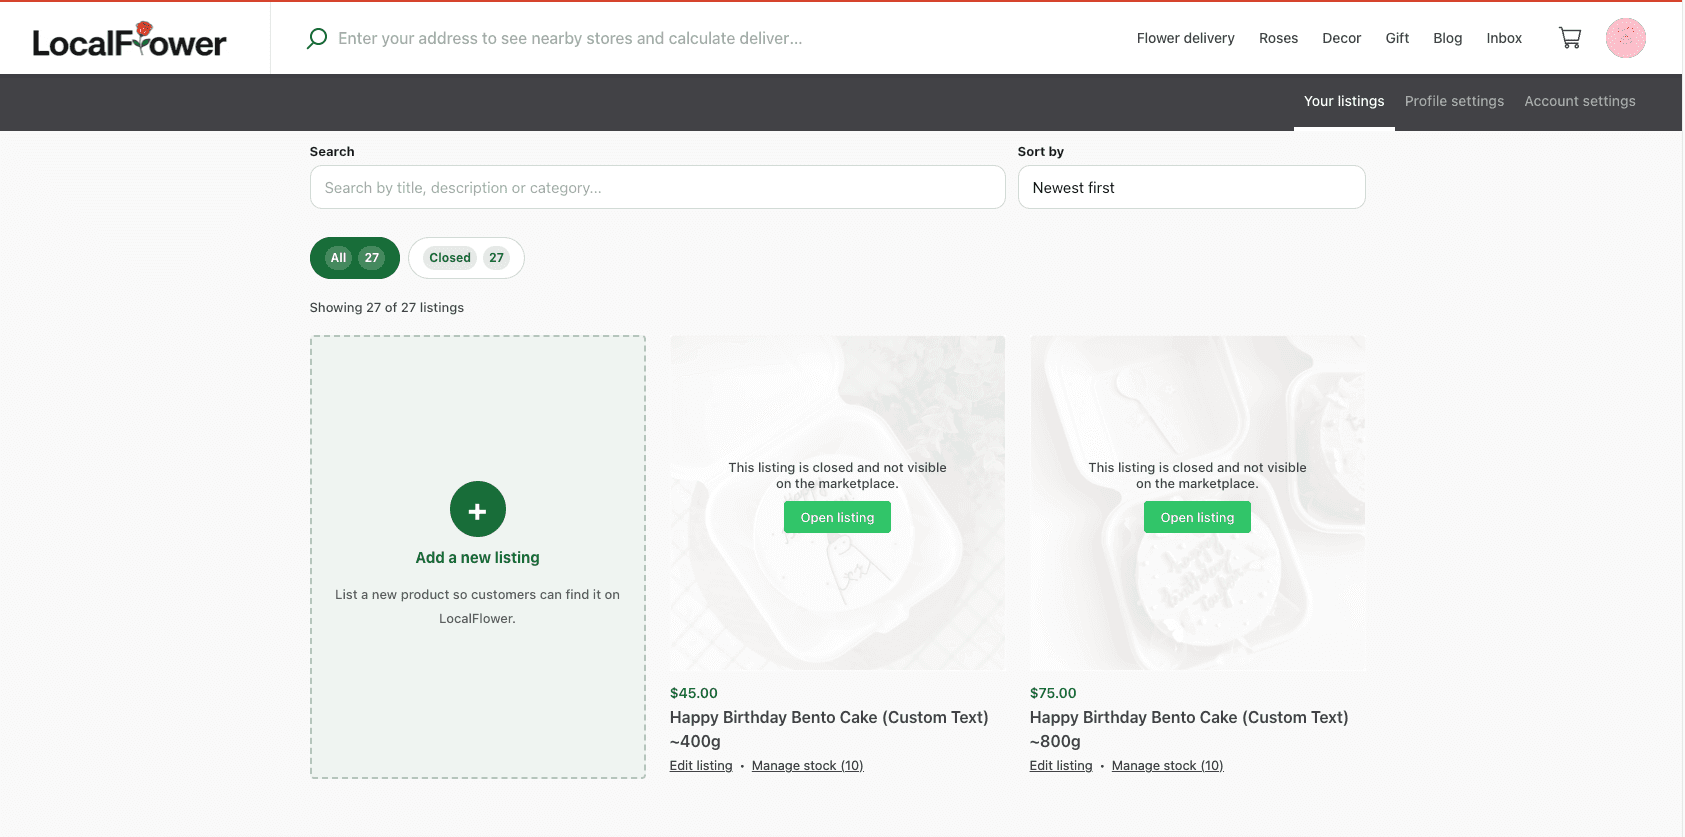This screenshot has height=837, width=1685.
Task: Focus the delivery address search bar
Action: pyautogui.click(x=570, y=38)
